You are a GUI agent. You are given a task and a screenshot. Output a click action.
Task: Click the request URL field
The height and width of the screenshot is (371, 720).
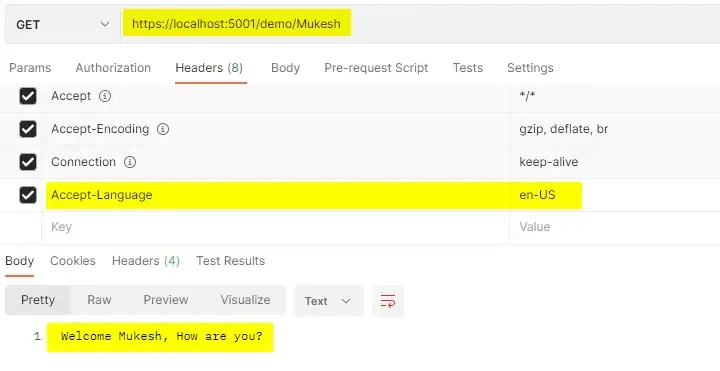click(x=420, y=24)
